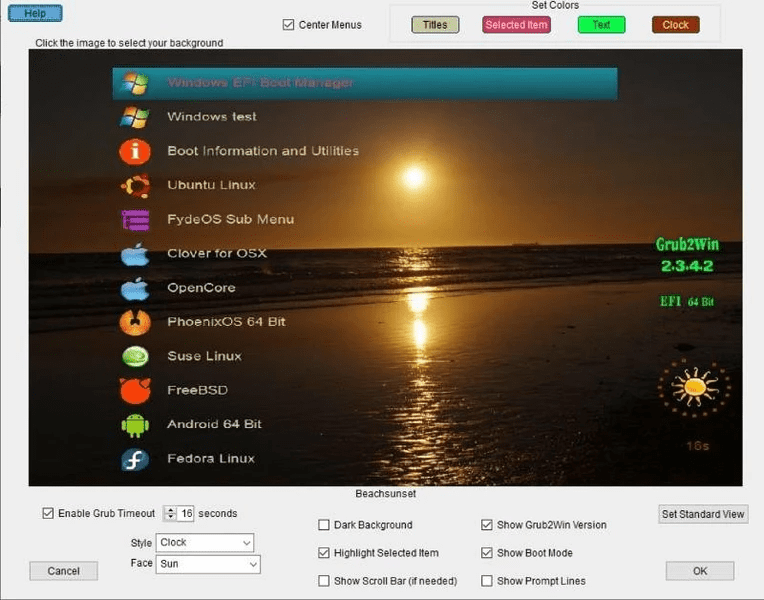Click the orange Boot Information icon
The image size is (764, 600).
(x=135, y=152)
